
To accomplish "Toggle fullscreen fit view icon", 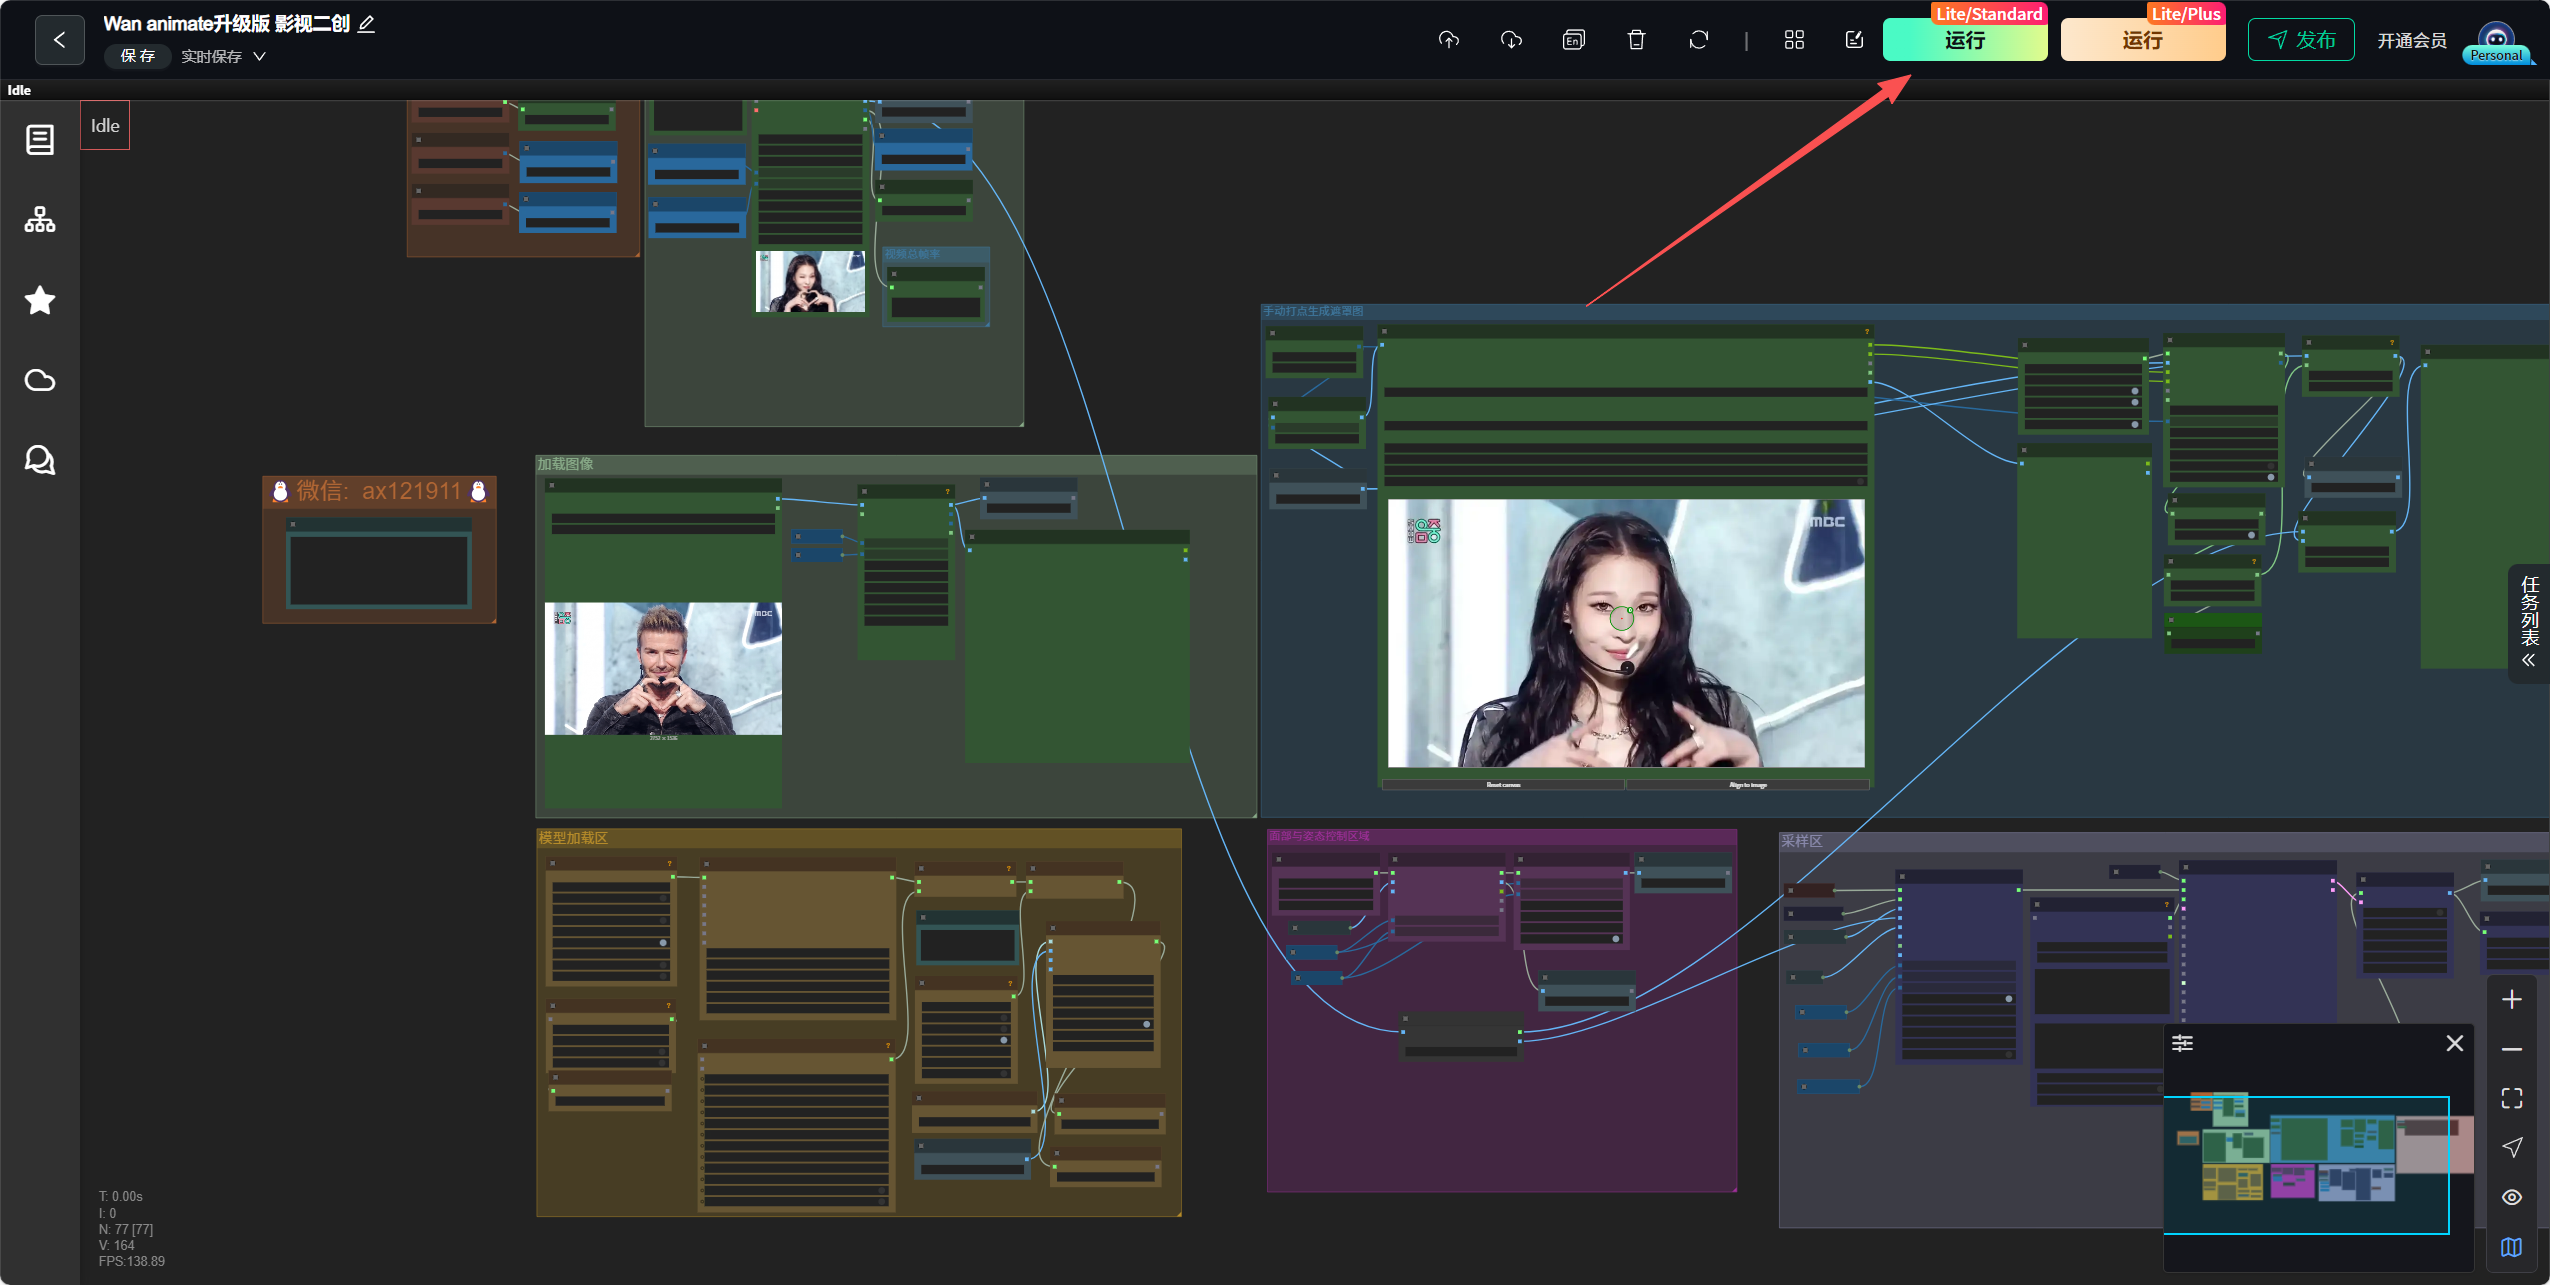I will click(2512, 1098).
